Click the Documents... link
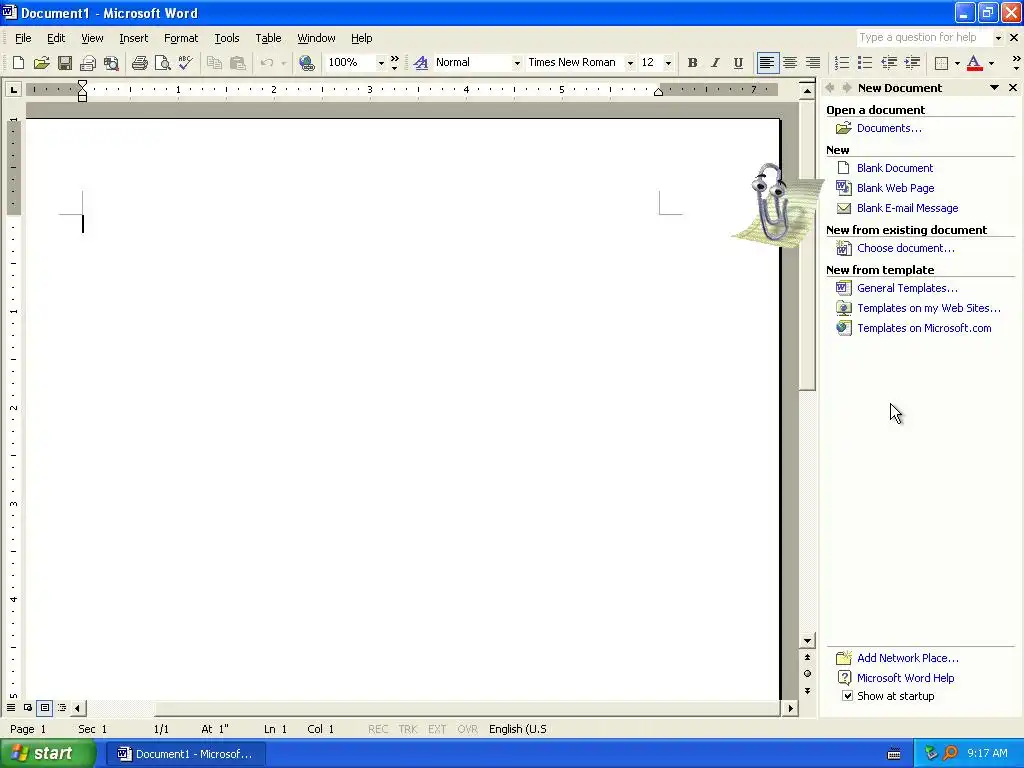 tap(889, 128)
